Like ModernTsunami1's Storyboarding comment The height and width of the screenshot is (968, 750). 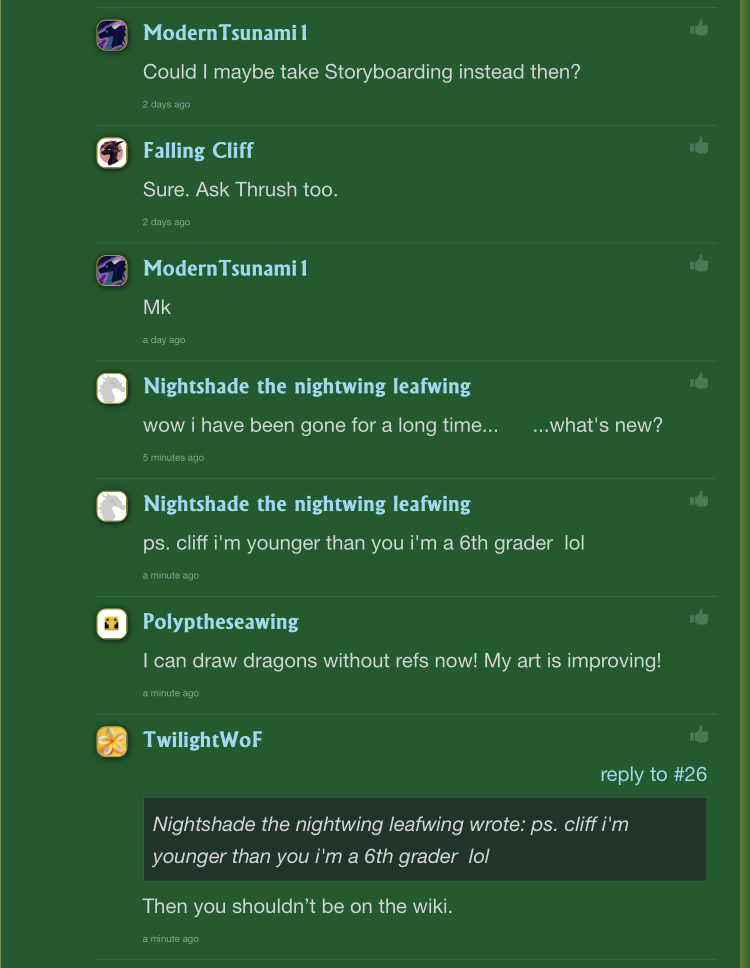point(699,29)
